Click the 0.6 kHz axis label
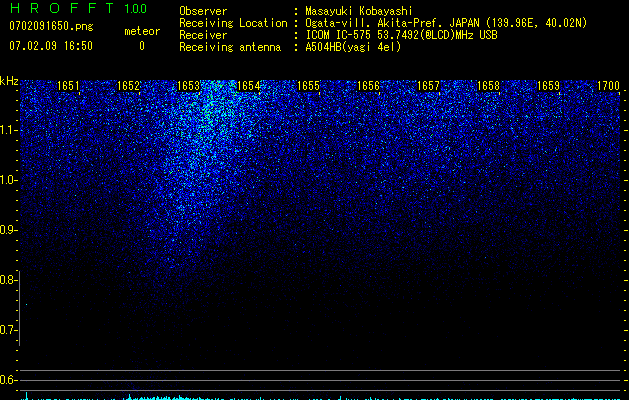 coord(8,380)
